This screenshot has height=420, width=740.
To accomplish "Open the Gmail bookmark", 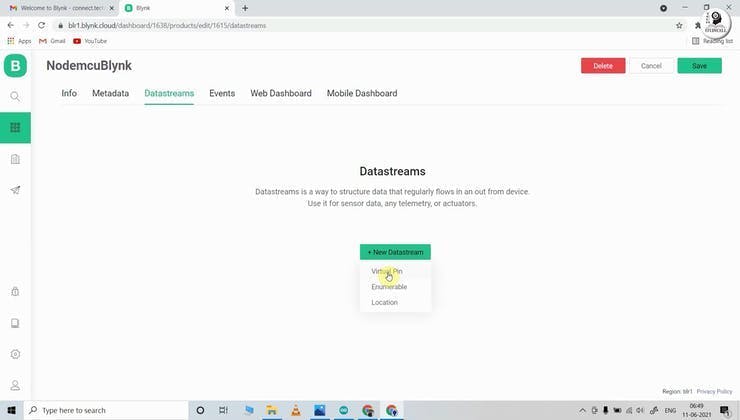I will 52,41.
